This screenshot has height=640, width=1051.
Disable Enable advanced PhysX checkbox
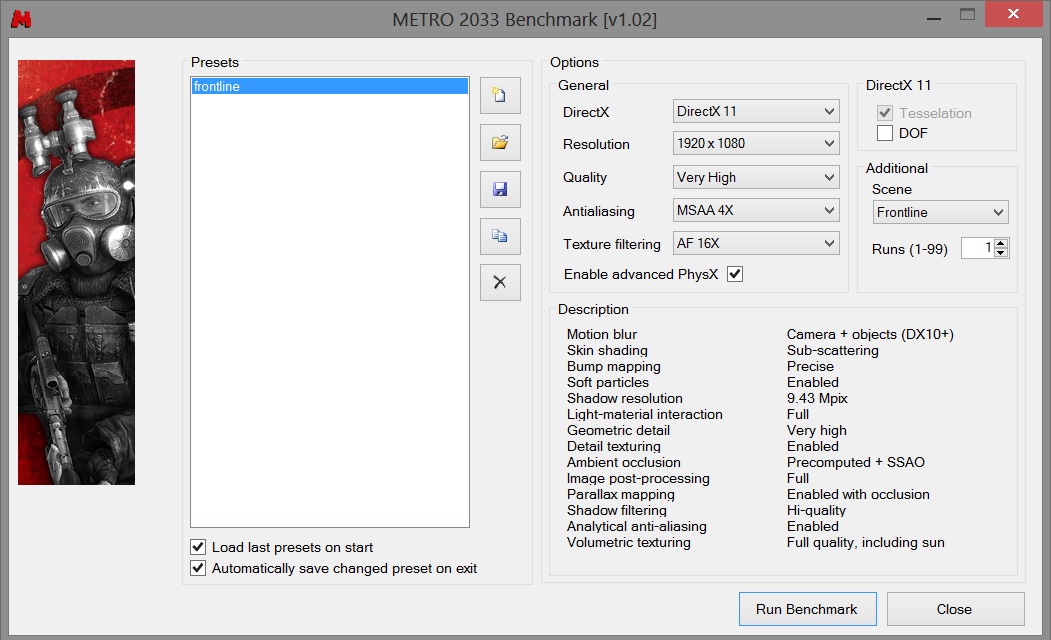tap(735, 274)
